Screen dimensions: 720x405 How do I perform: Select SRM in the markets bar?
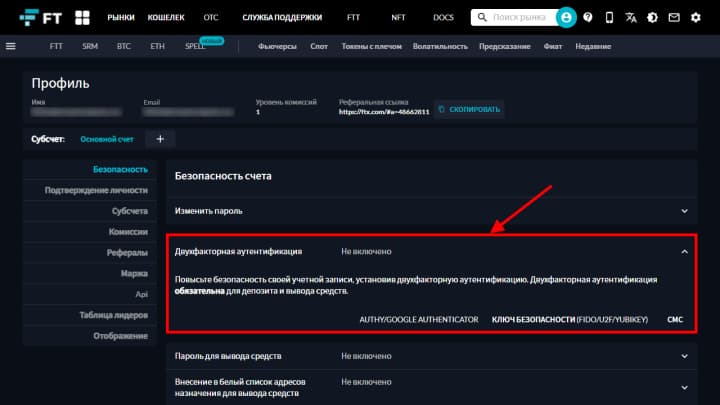click(x=90, y=46)
